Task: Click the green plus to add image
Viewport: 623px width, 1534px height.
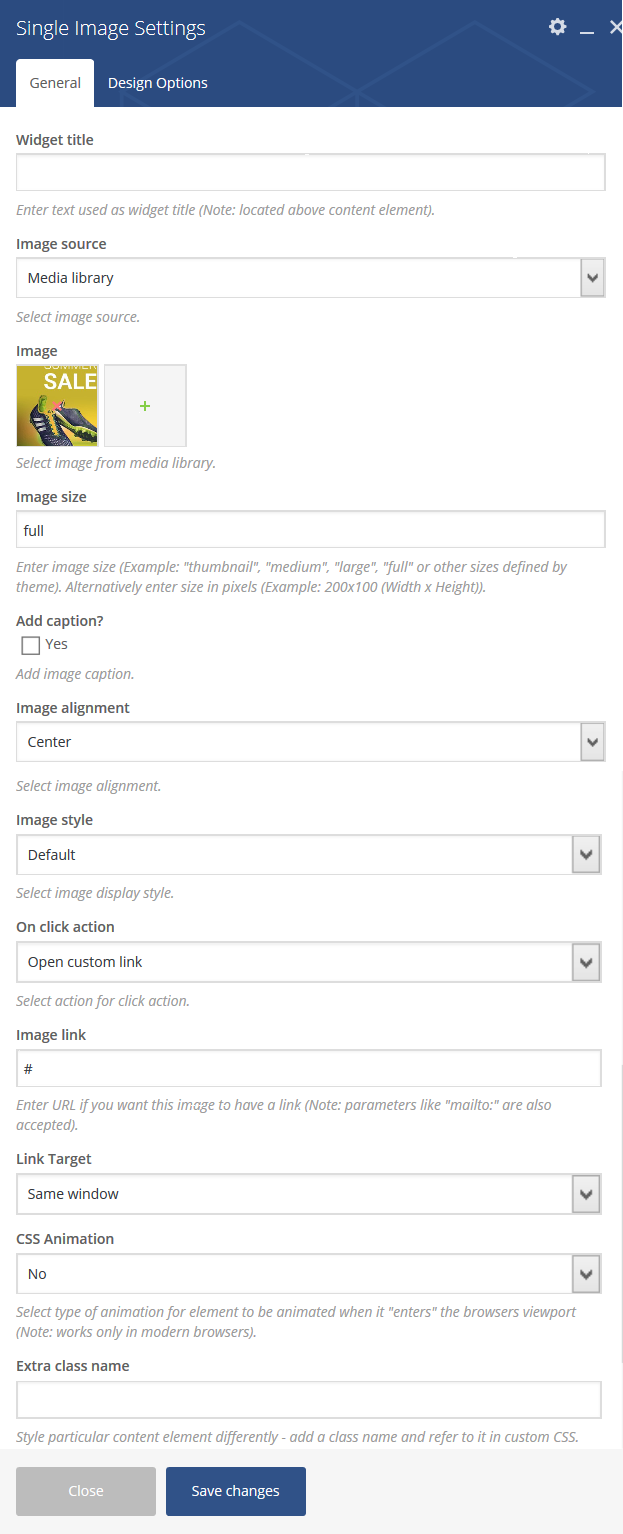Action: 145,405
